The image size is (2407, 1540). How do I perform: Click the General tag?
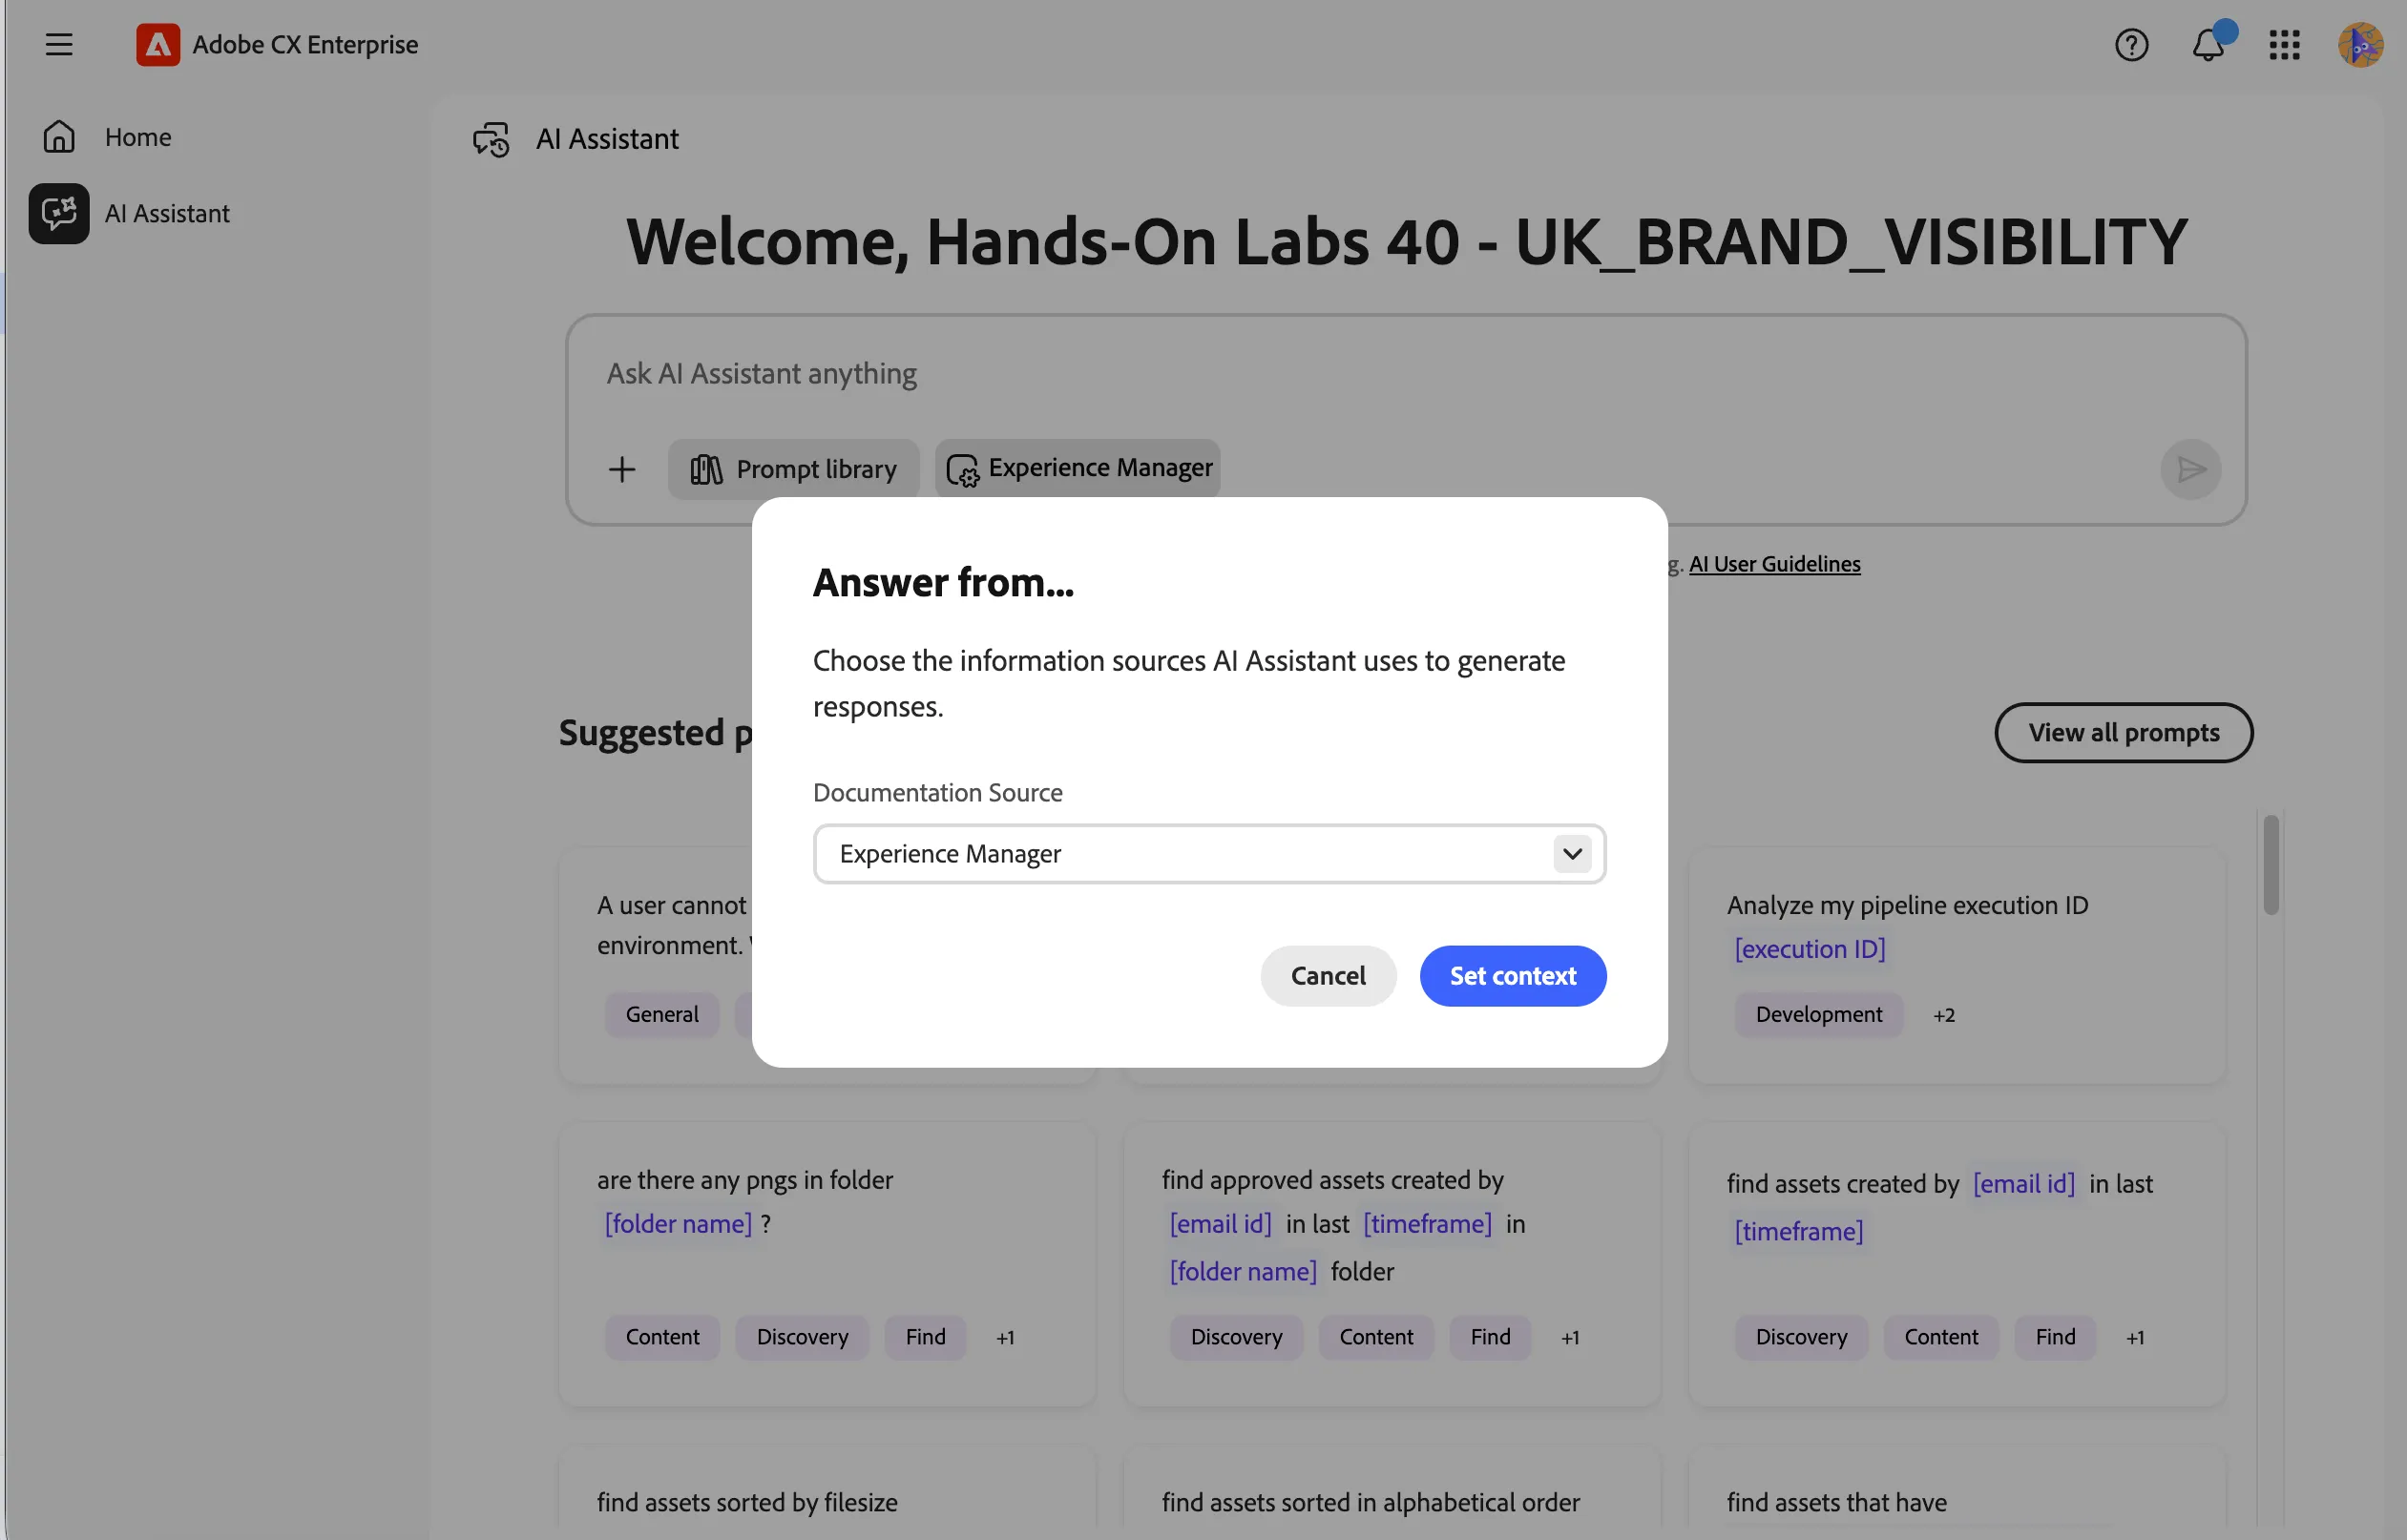point(662,1014)
